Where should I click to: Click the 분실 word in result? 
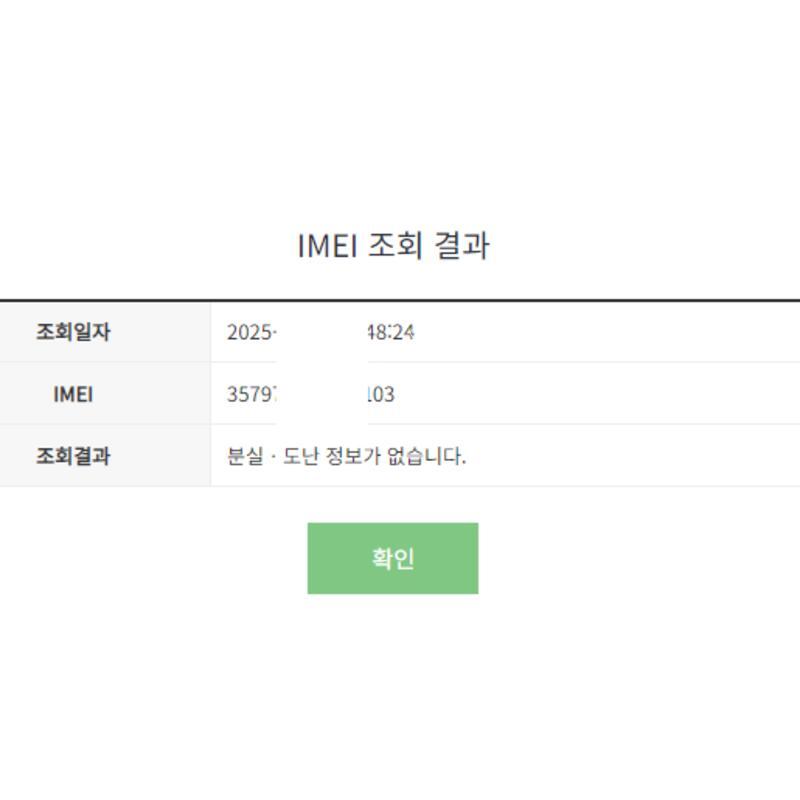[x=244, y=457]
